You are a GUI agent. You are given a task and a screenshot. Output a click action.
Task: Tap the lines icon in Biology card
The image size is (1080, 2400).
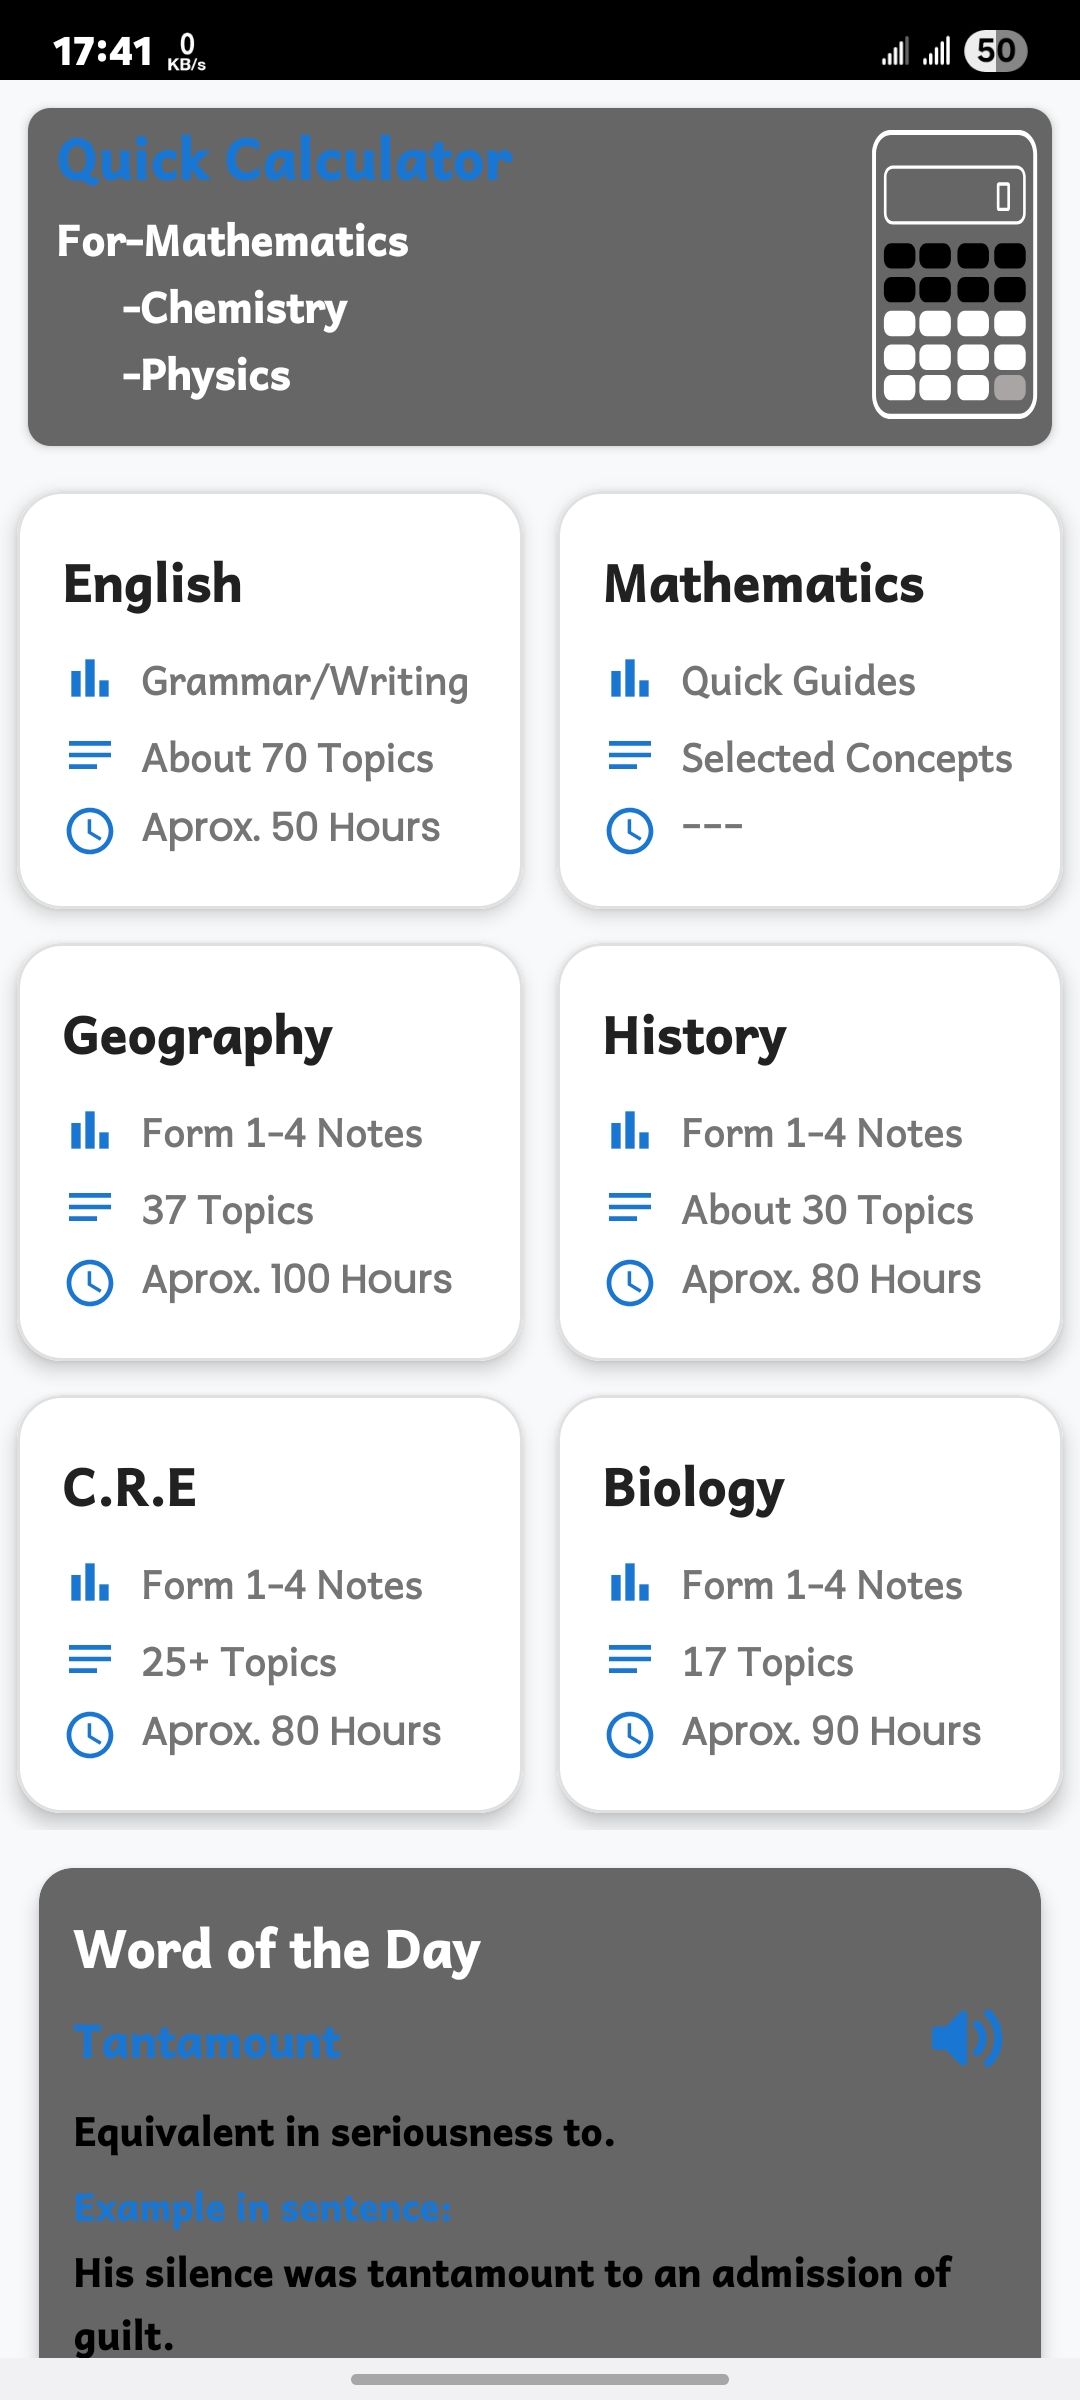tap(630, 1660)
